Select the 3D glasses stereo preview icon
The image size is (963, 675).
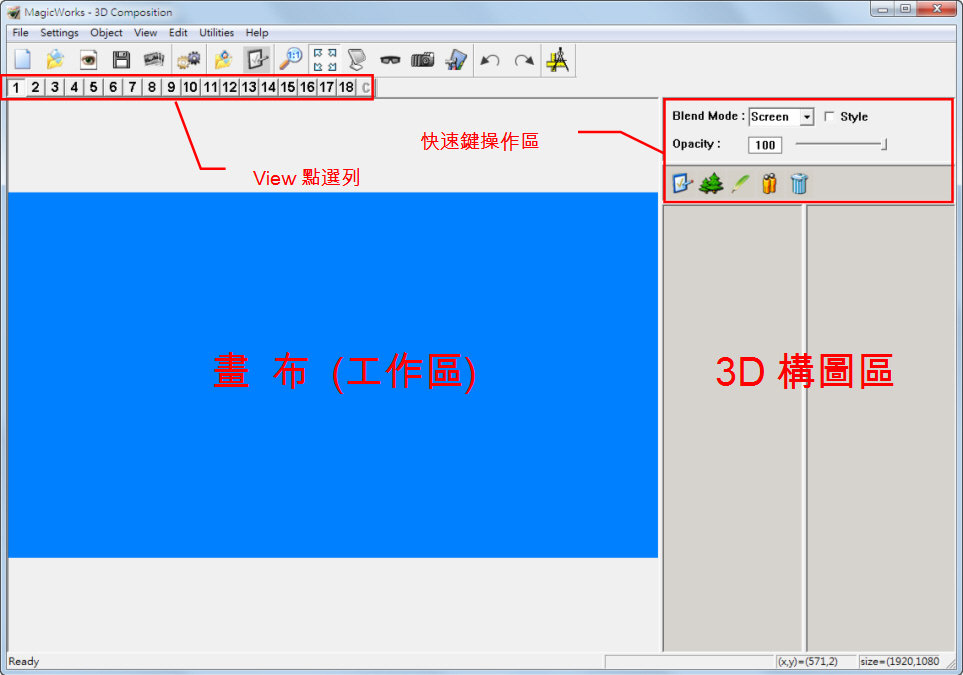390,59
